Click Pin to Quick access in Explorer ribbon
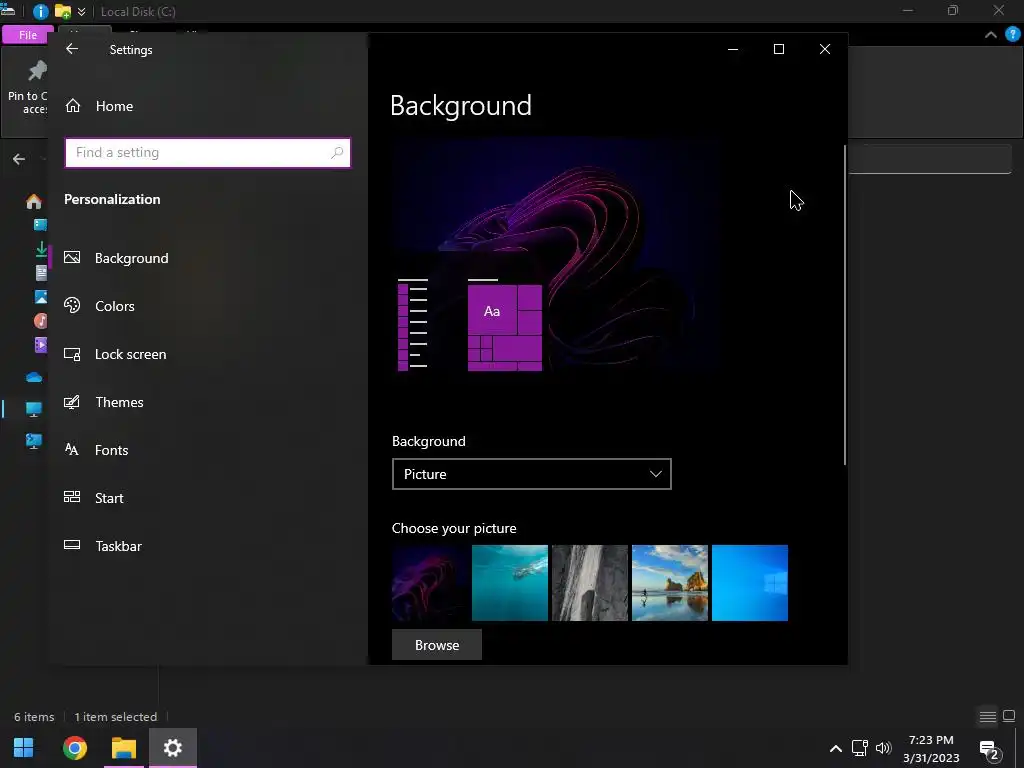Screen dimensions: 1024x768 coord(26,88)
